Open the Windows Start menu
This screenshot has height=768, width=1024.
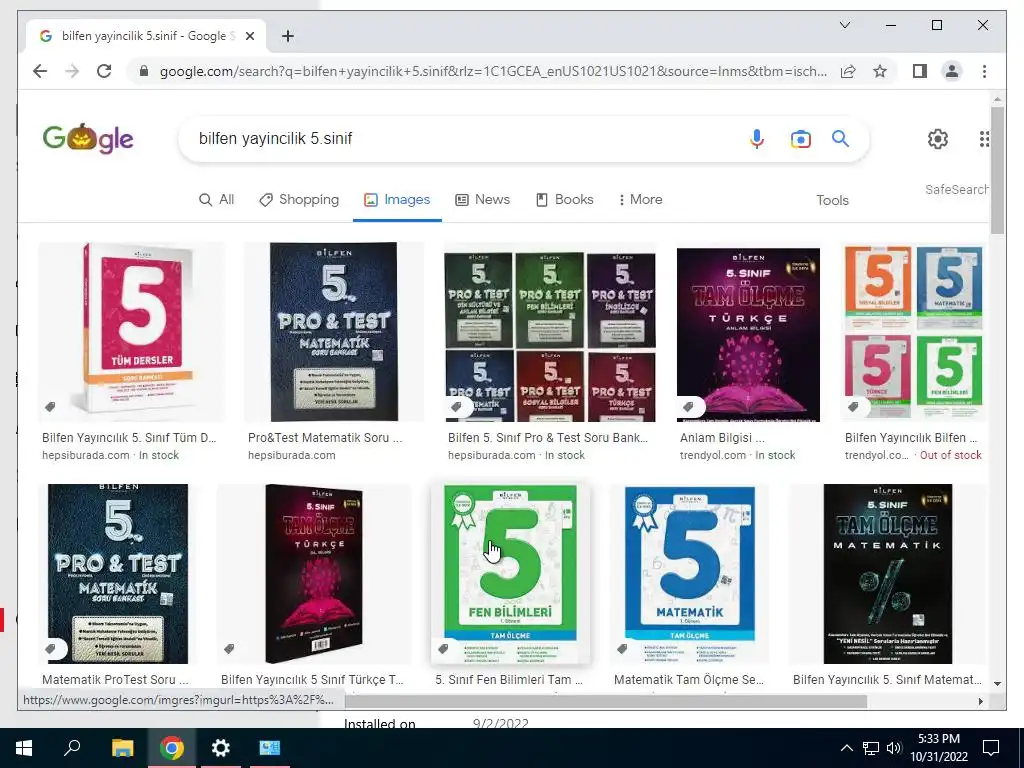tap(24, 748)
